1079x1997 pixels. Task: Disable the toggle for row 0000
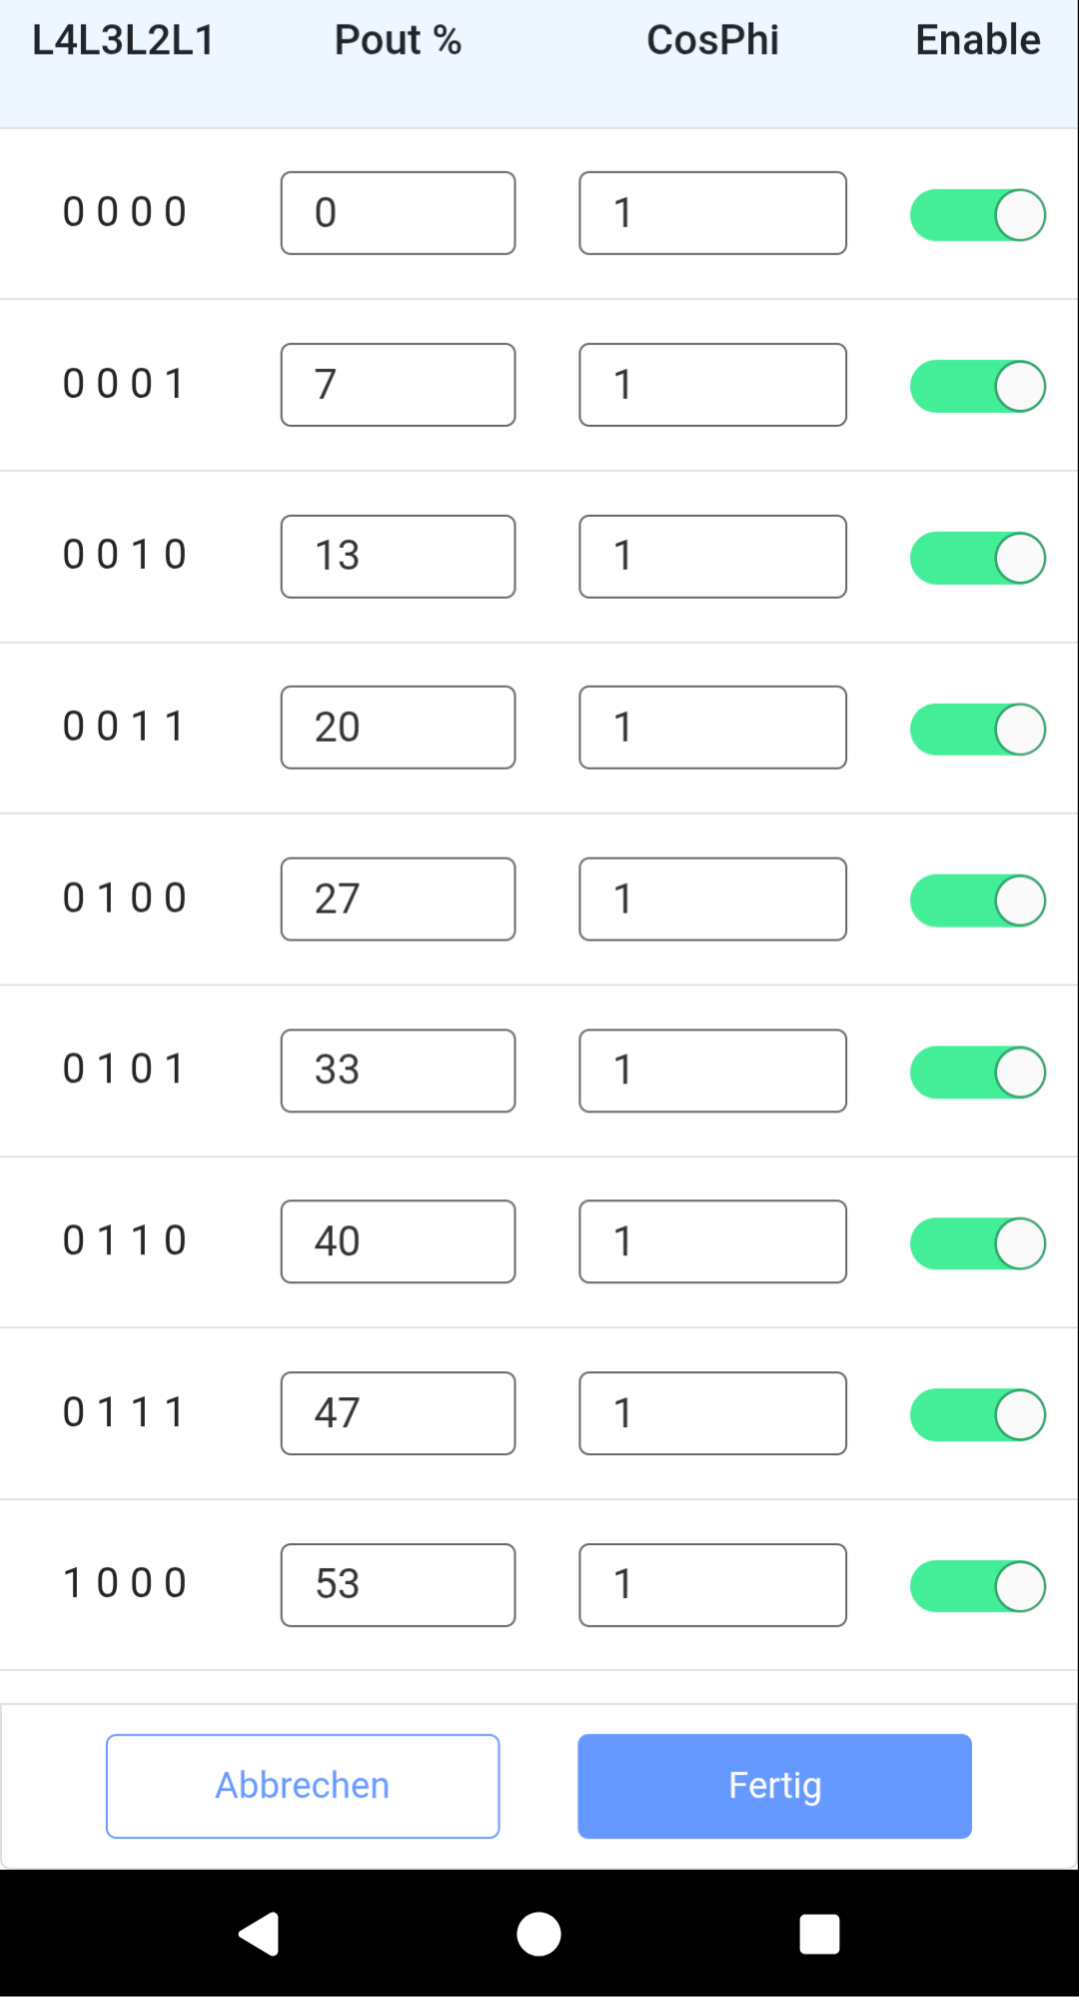point(977,215)
